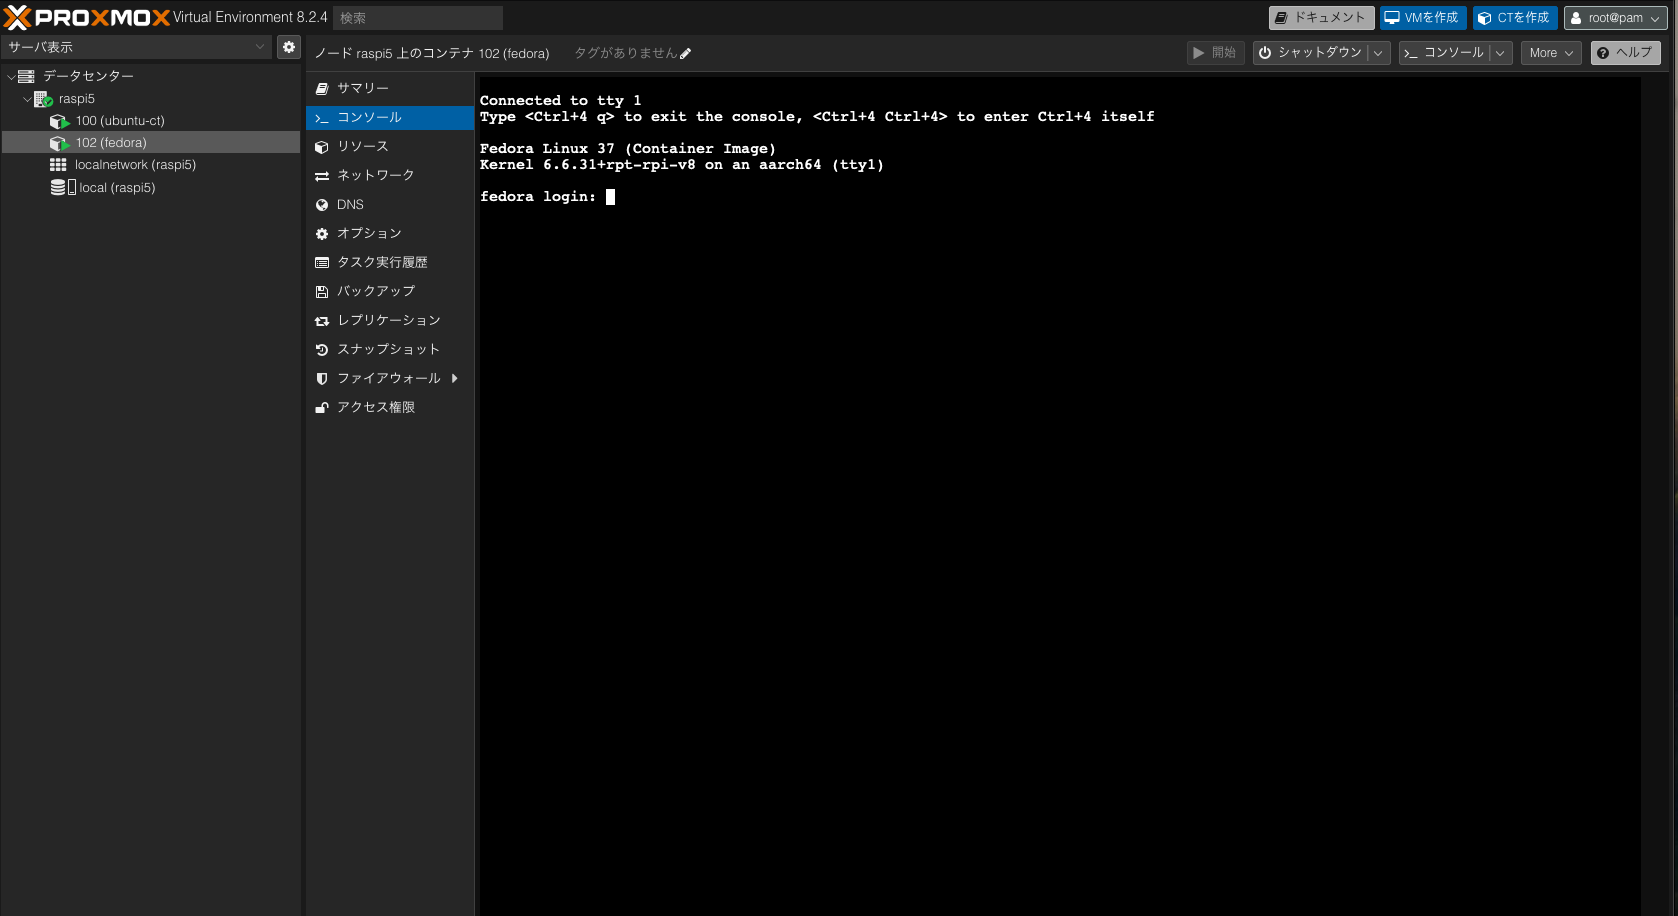This screenshot has height=916, width=1678.
Task: Click the task history list icon
Action: 322,263
